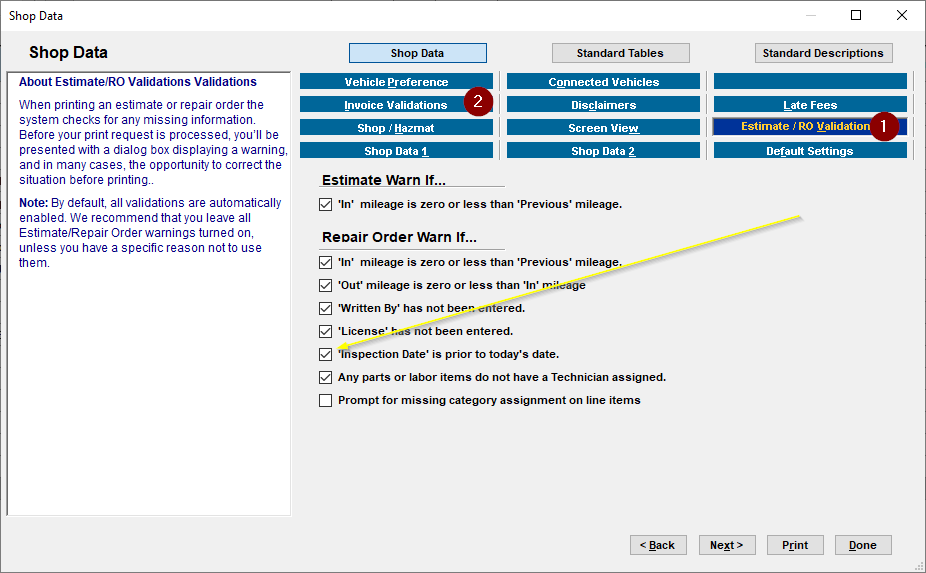Open the Late Fees section
This screenshot has height=573, width=926.
810,105
